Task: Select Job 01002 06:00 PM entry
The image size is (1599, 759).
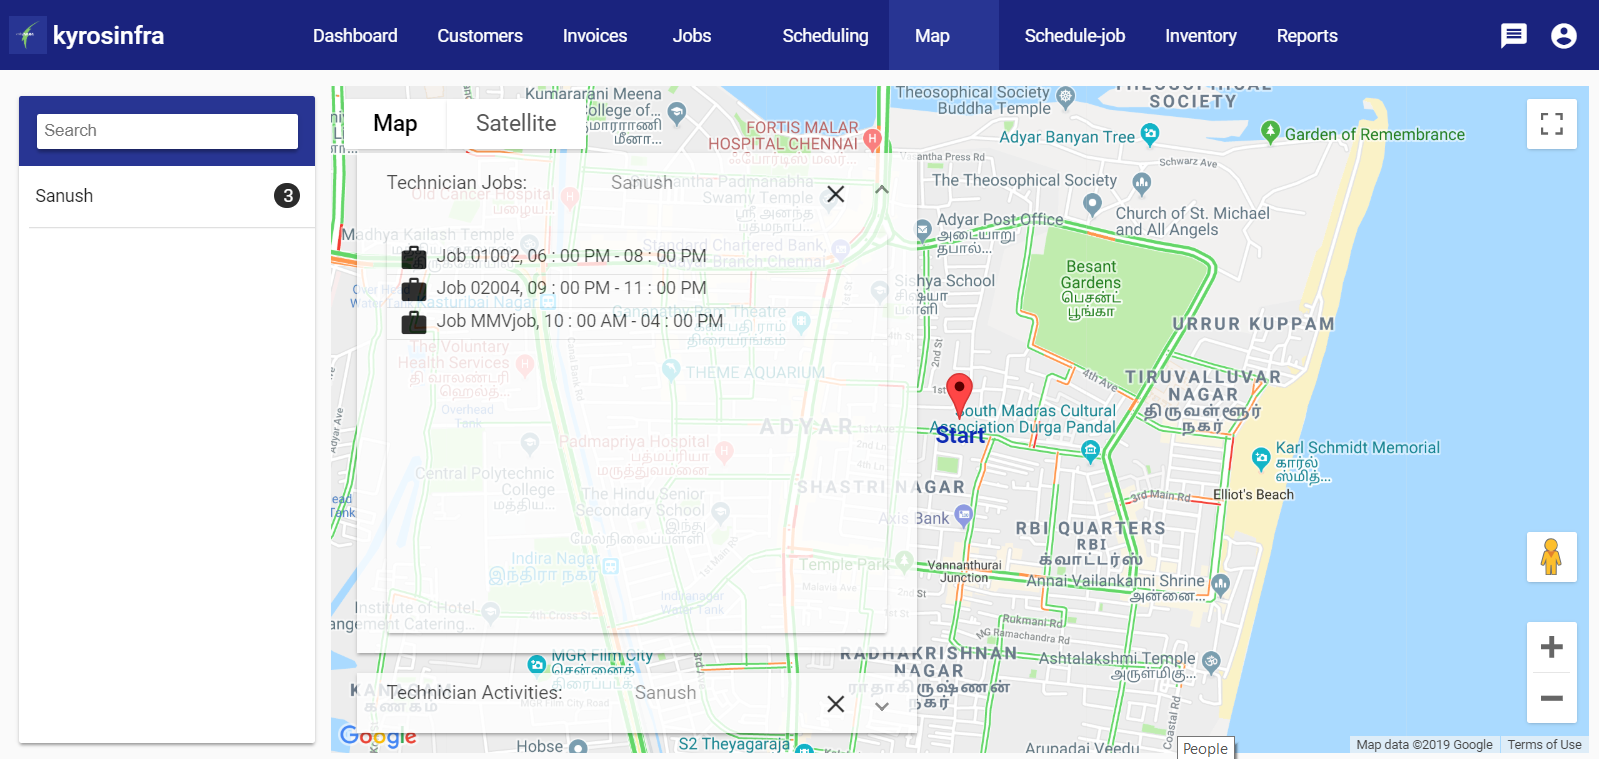Action: (636, 257)
